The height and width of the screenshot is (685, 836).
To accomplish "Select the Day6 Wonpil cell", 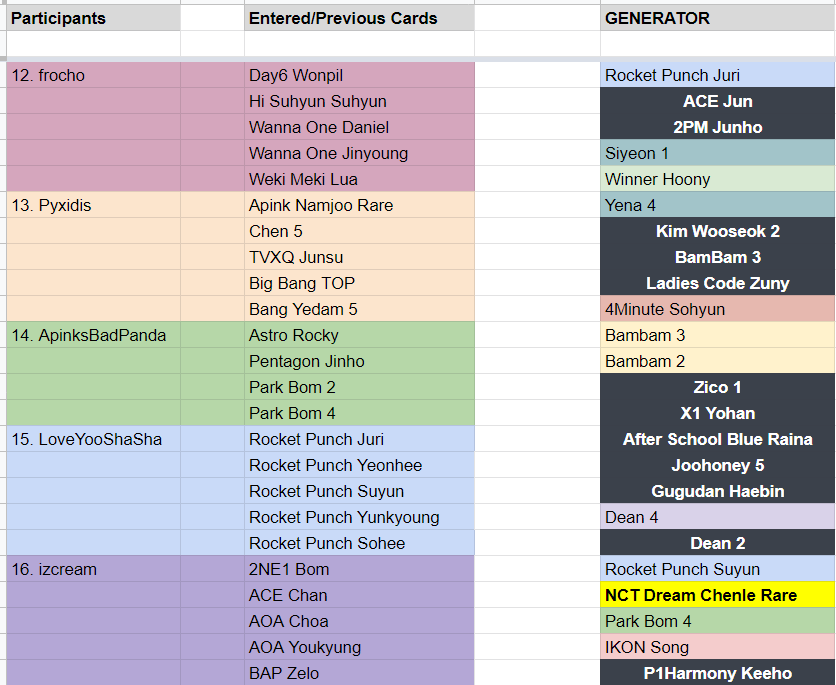I will point(359,75).
